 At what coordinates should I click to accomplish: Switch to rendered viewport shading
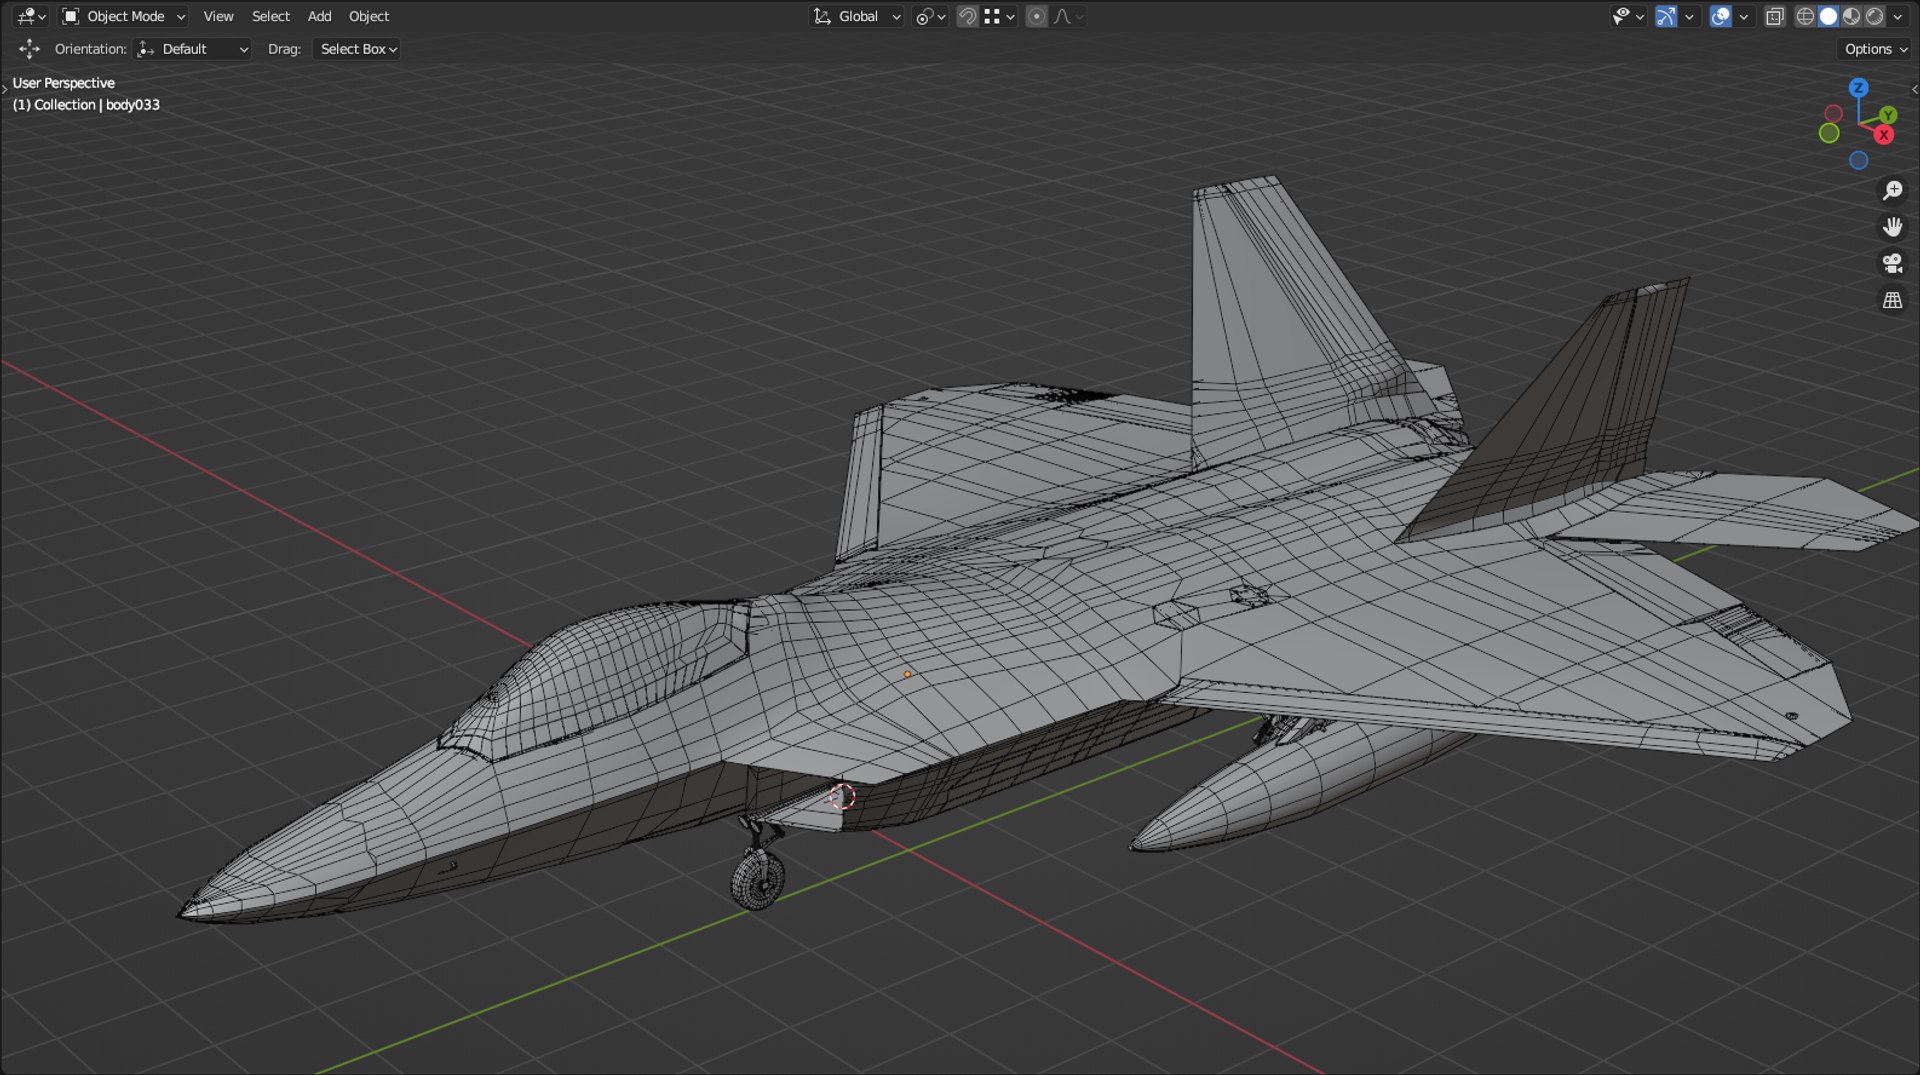point(1874,16)
